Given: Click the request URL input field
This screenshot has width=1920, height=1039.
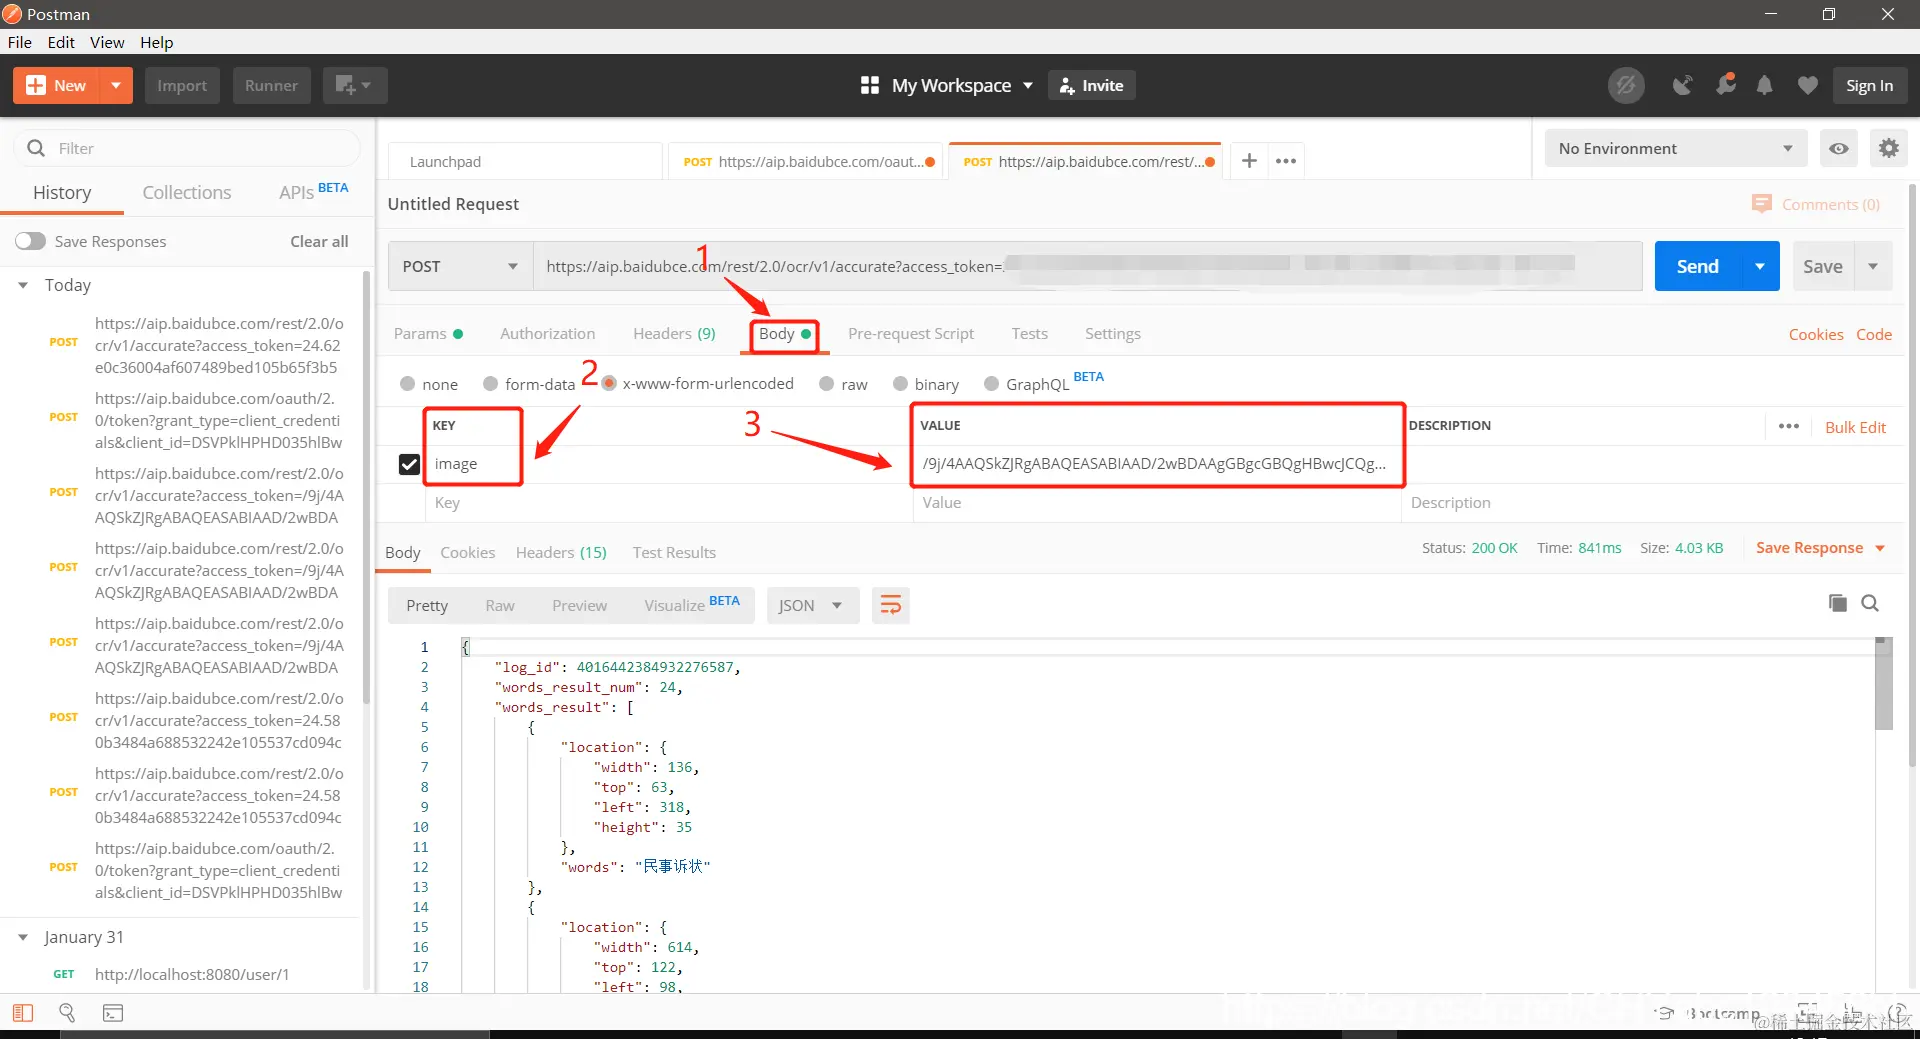Looking at the screenshot, I should tap(1088, 267).
